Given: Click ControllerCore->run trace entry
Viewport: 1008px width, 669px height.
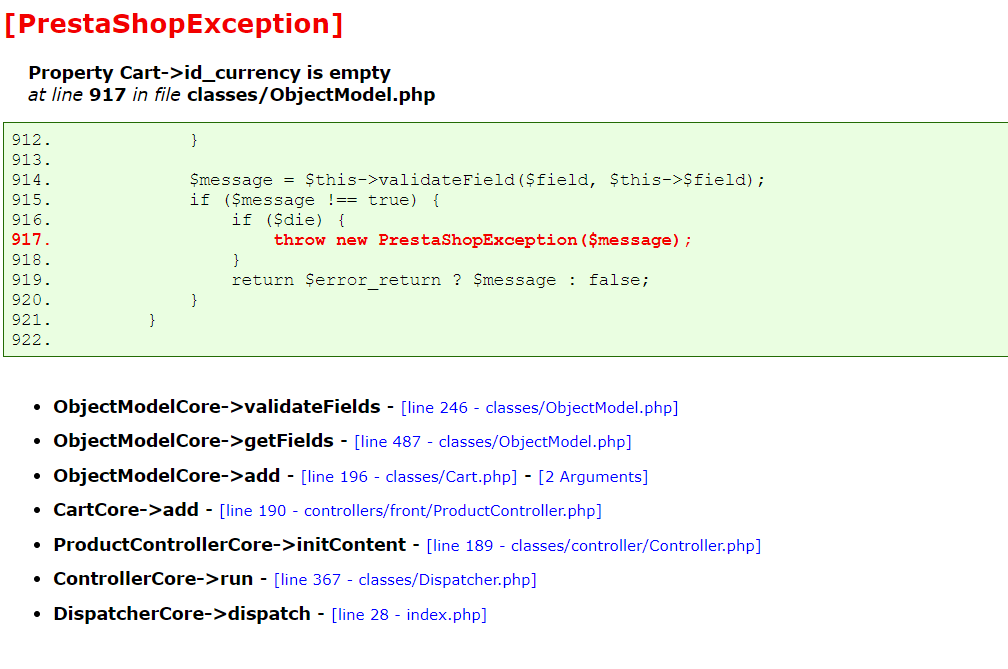Looking at the screenshot, I should pos(153,578).
